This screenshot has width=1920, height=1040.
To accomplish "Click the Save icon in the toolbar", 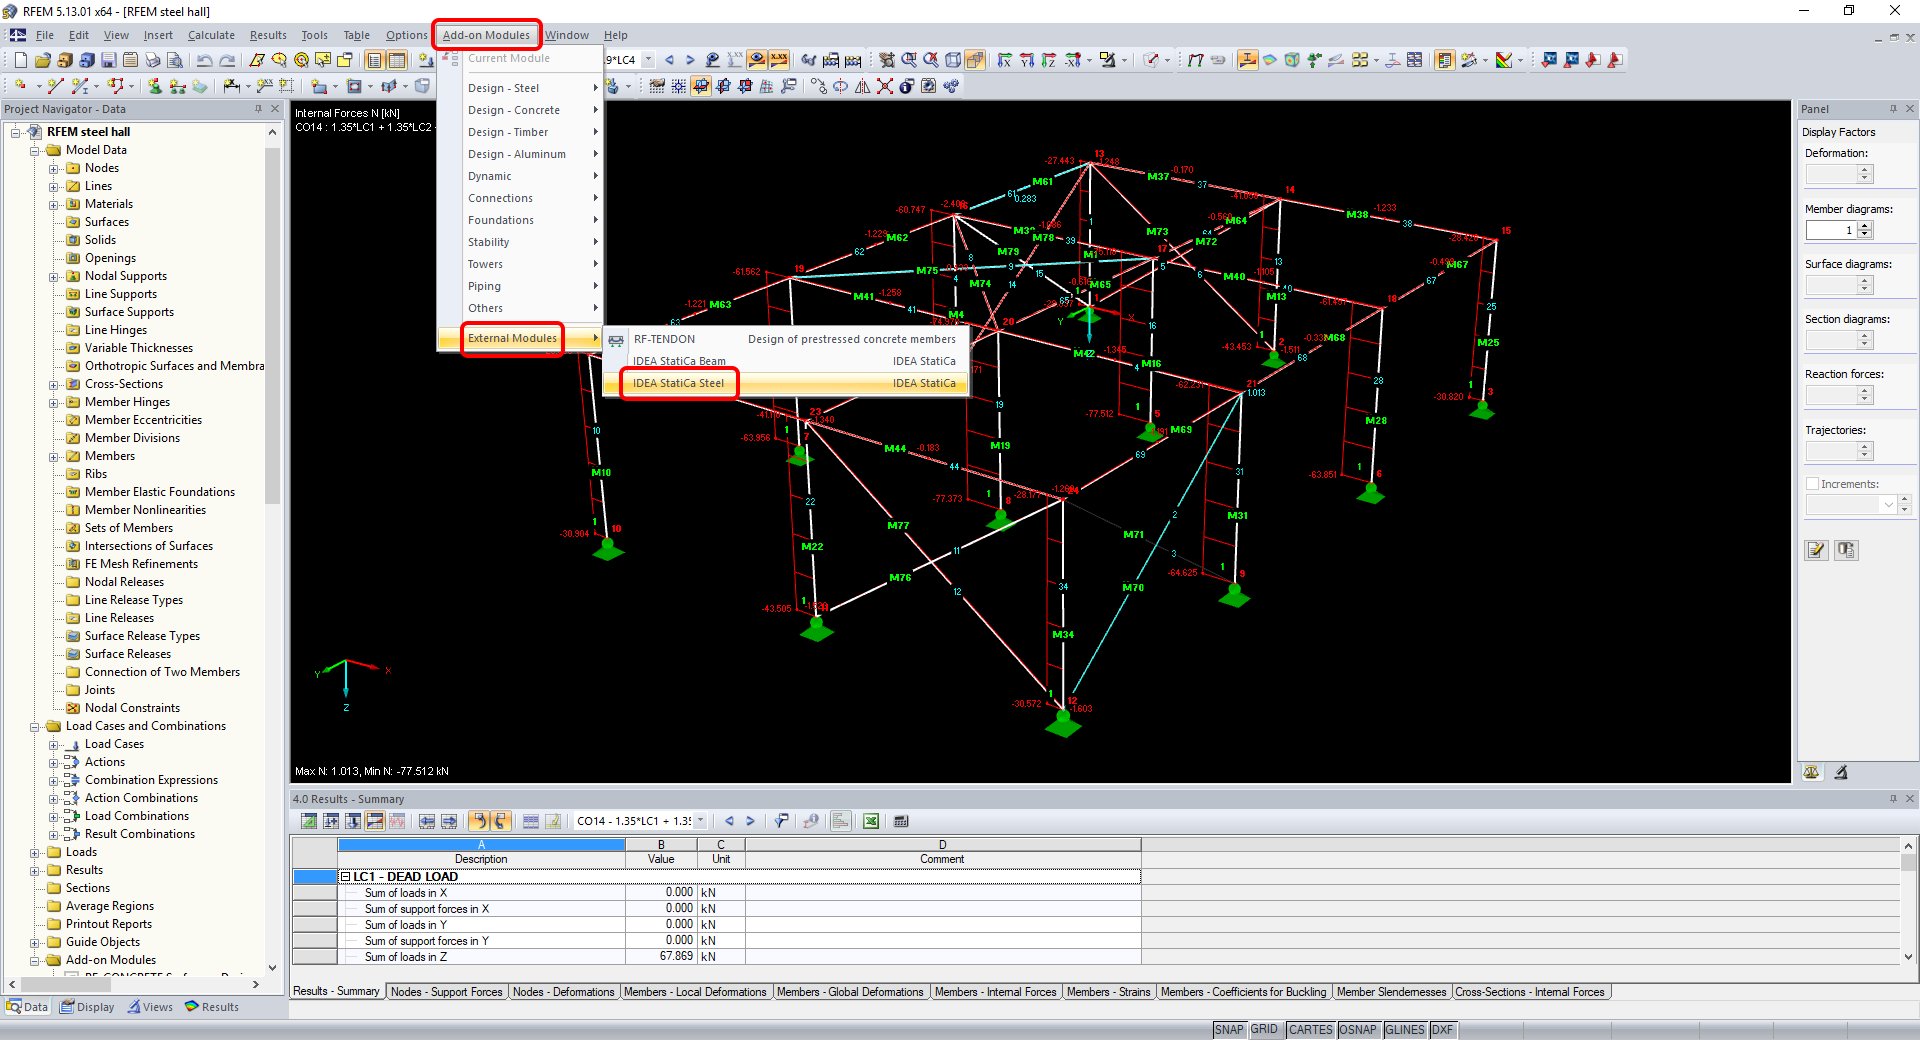I will pos(108,61).
